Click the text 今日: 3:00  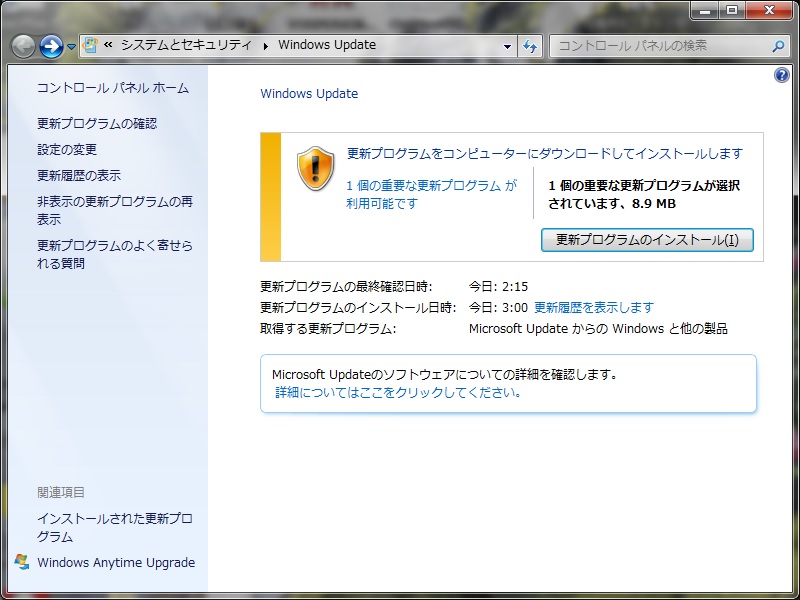click(498, 308)
